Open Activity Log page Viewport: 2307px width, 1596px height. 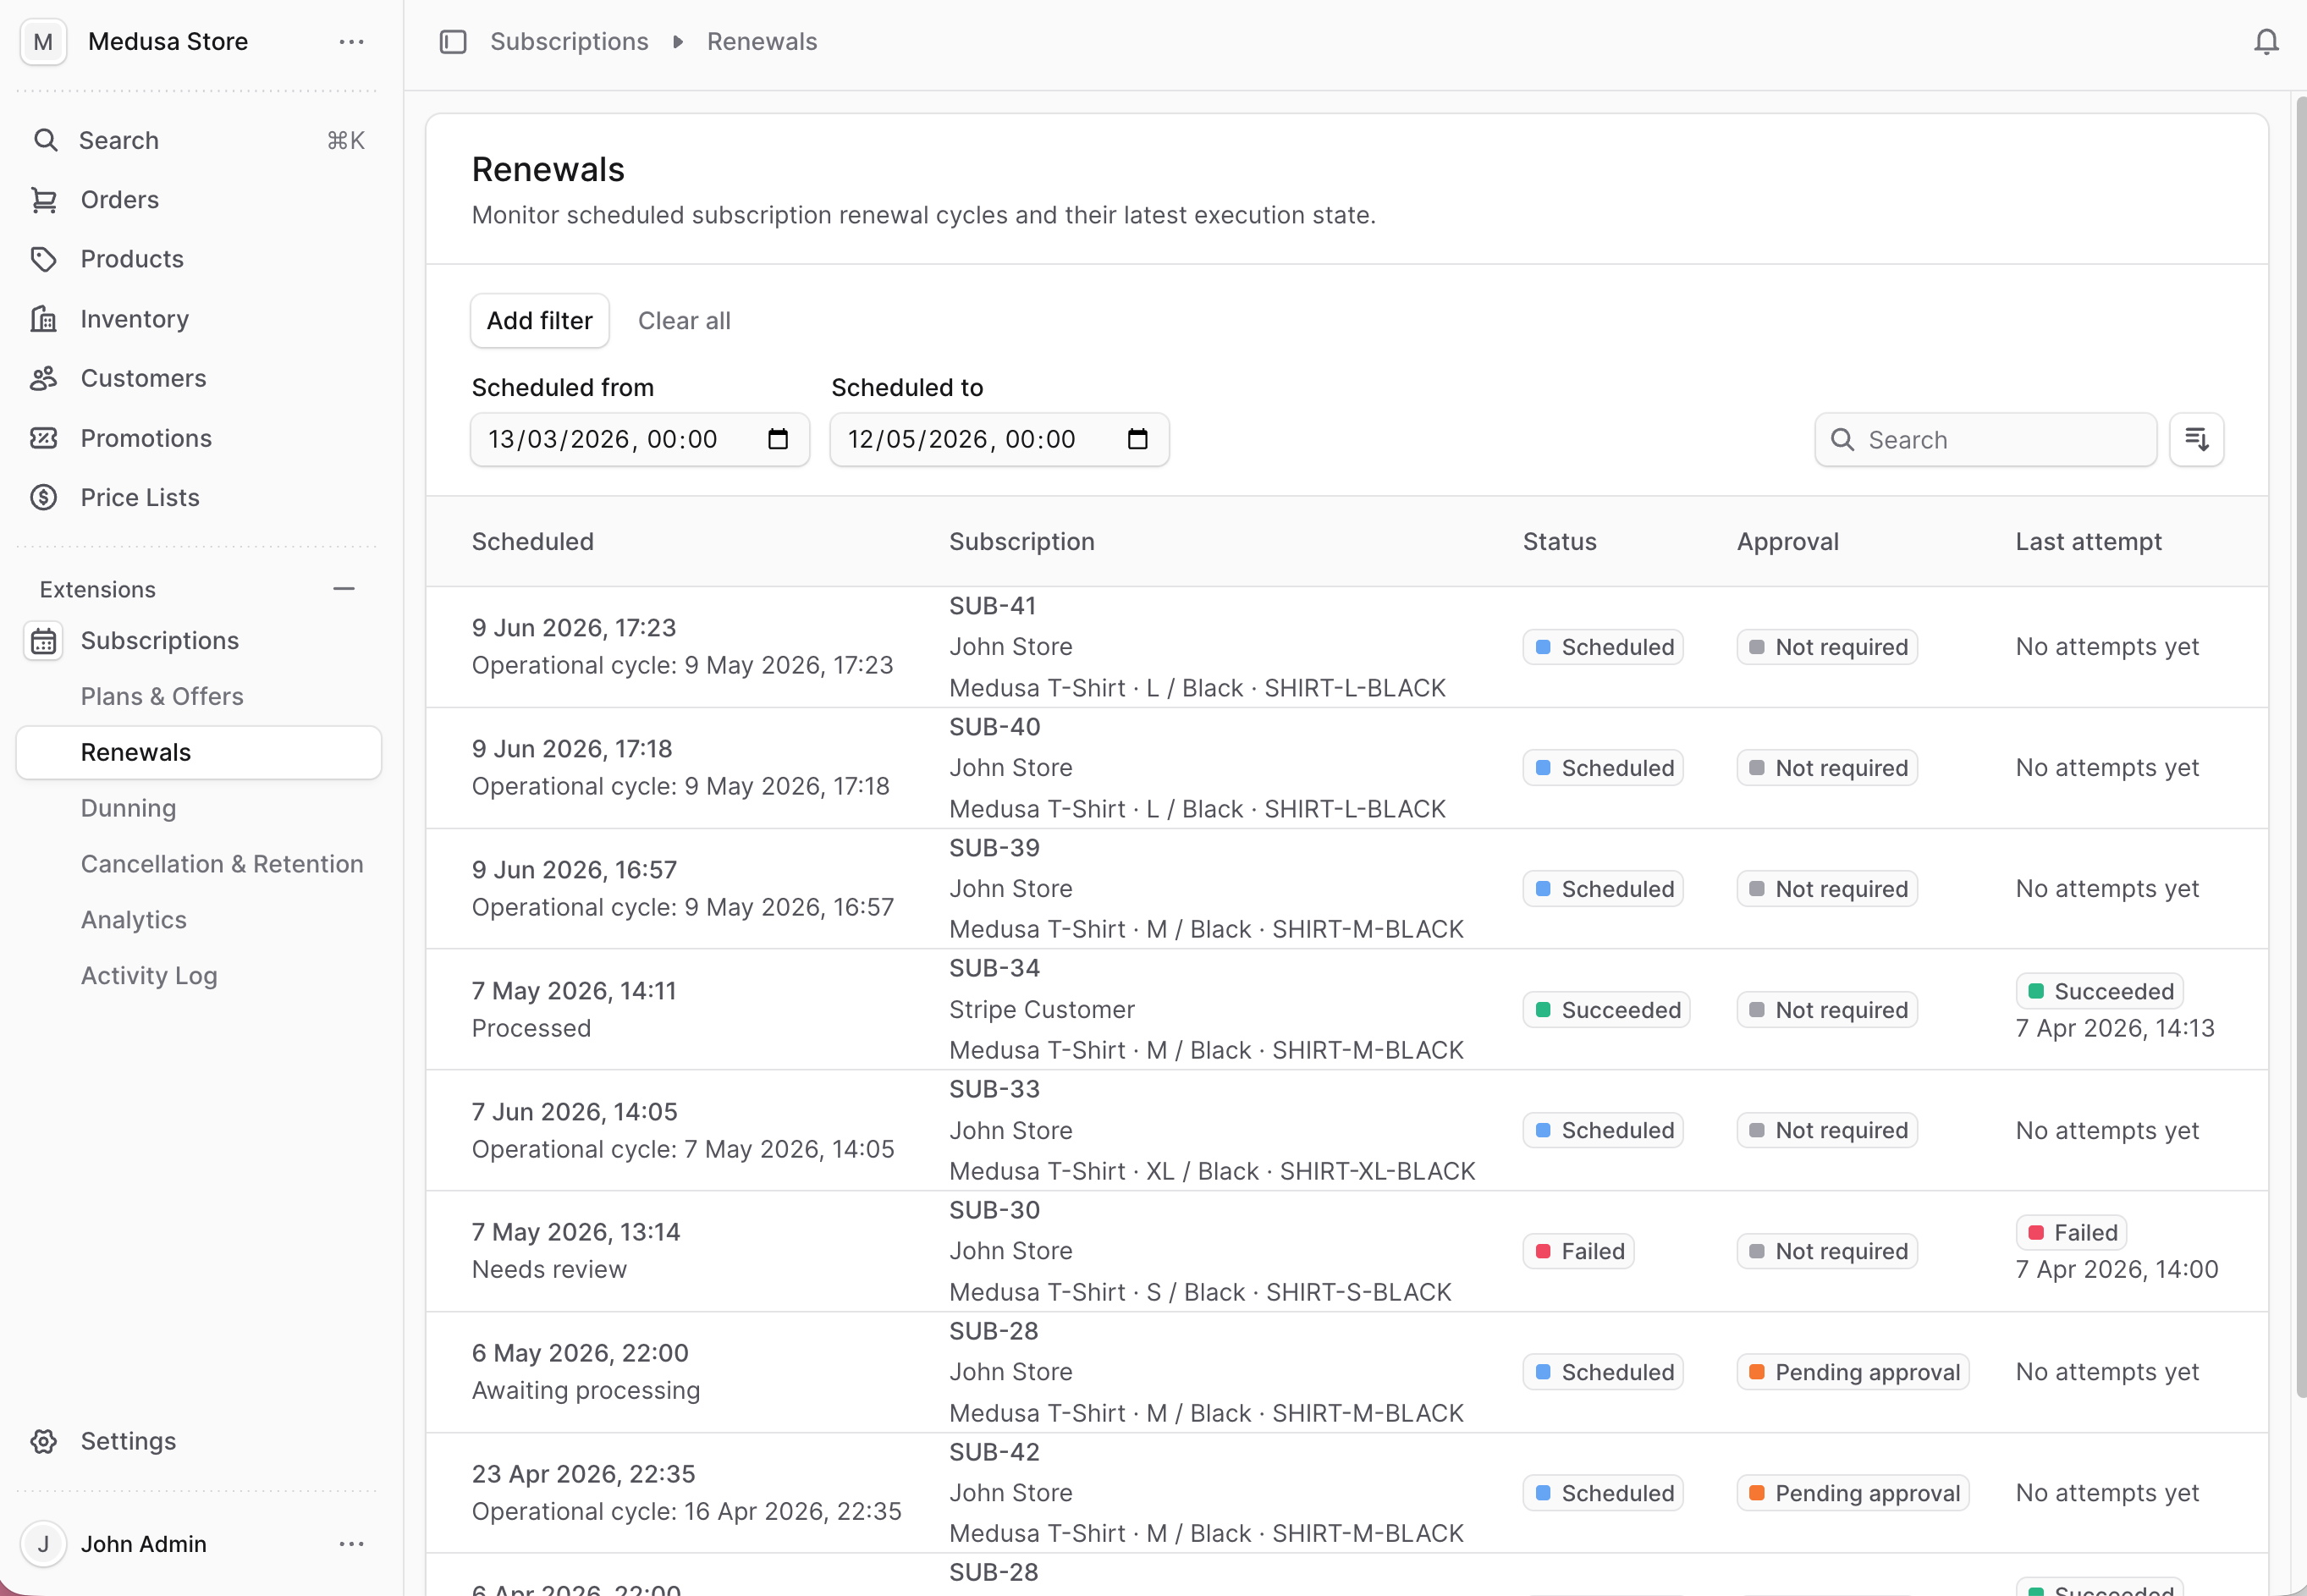pos(149,977)
